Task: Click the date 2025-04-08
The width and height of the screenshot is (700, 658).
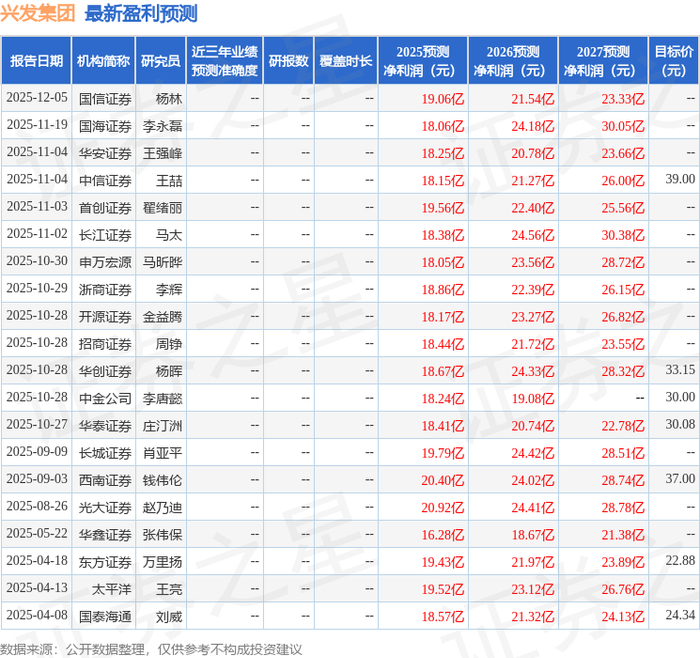Action: pyautogui.click(x=37, y=615)
